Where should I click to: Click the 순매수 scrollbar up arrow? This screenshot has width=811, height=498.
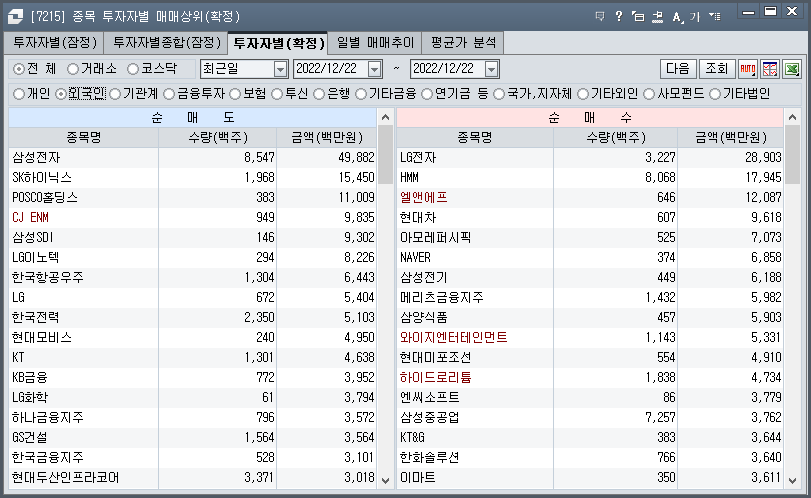coord(792,117)
